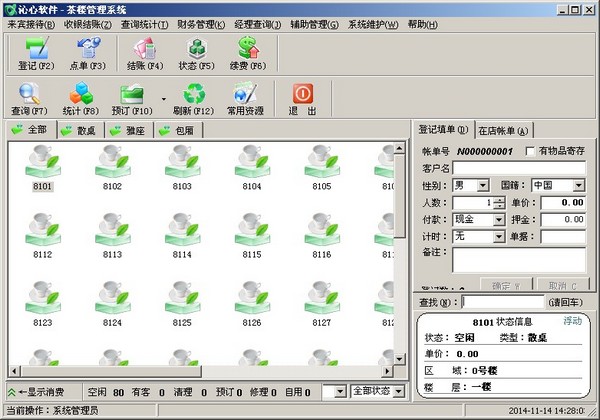
Task: Click the 统计 (F8) statistics icon
Action: 82,98
